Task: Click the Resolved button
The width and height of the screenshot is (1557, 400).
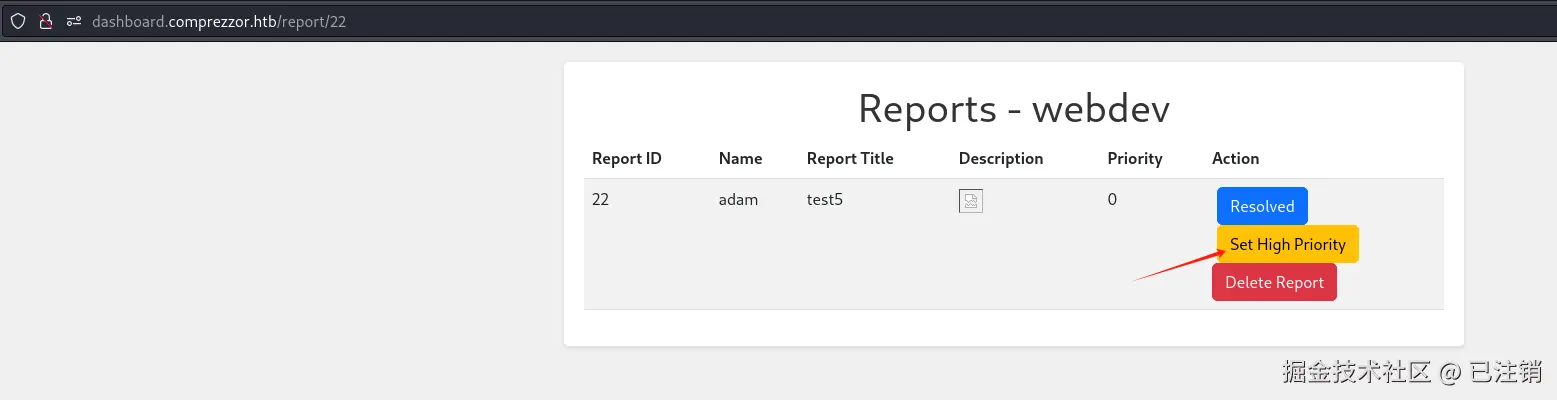Action: coord(1262,206)
